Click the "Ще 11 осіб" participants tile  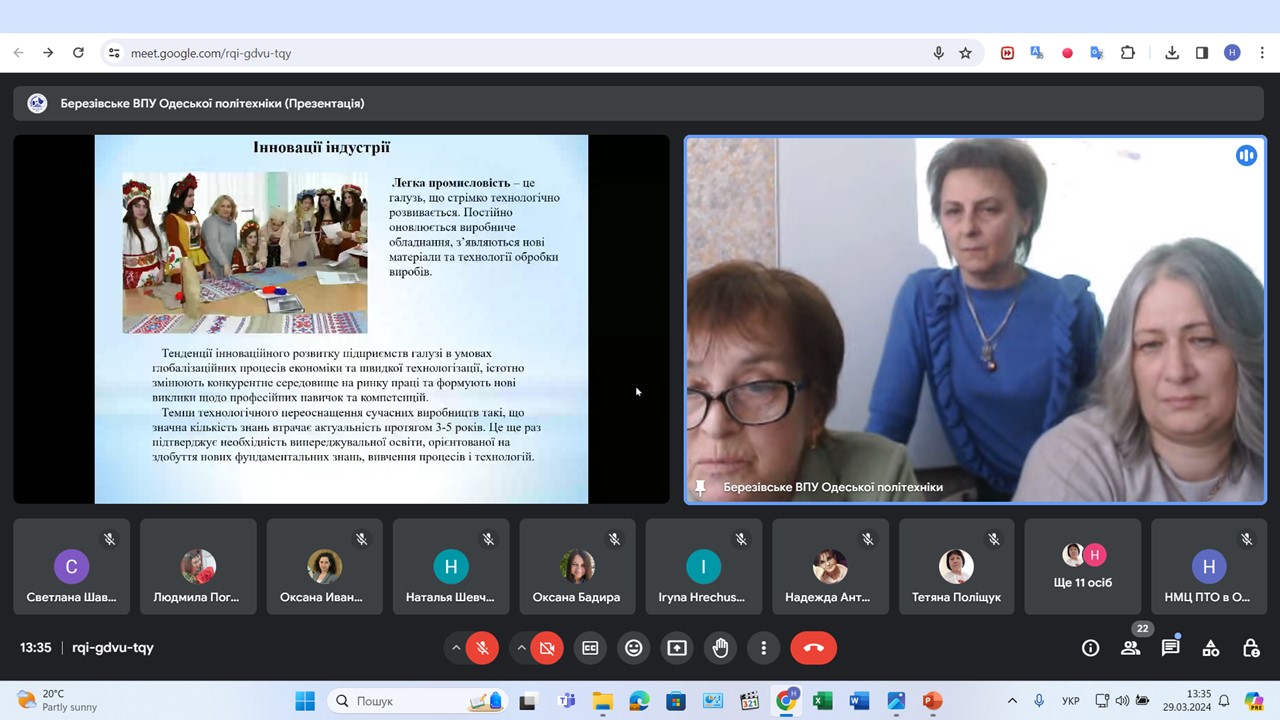[x=1082, y=566]
